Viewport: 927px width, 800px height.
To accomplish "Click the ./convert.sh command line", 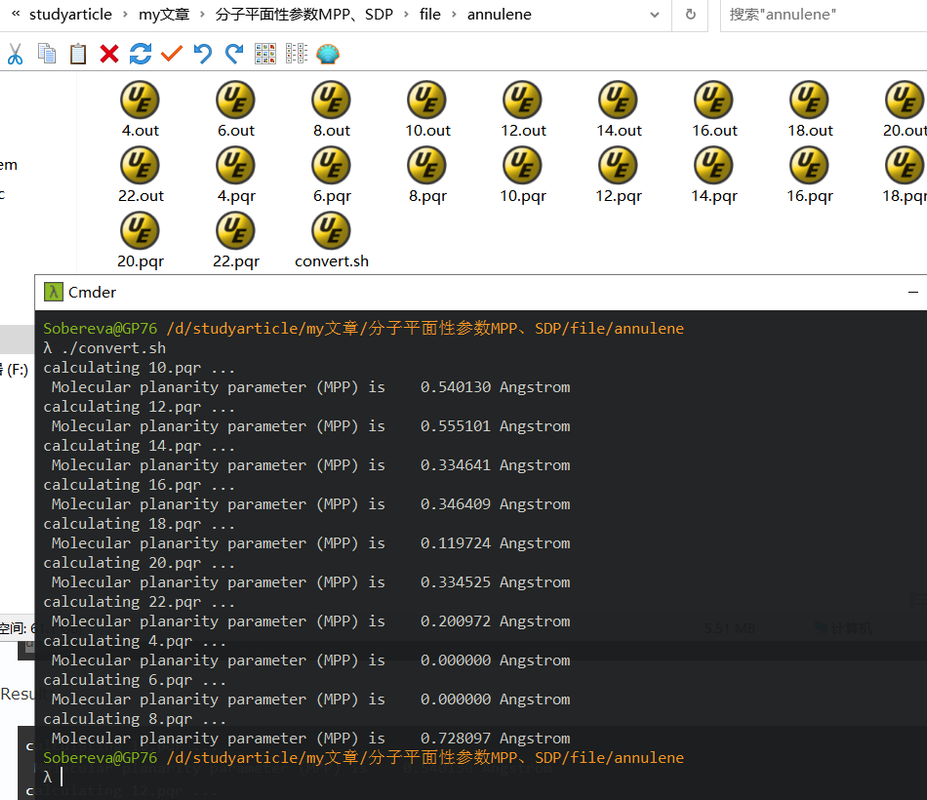I will pyautogui.click(x=105, y=348).
